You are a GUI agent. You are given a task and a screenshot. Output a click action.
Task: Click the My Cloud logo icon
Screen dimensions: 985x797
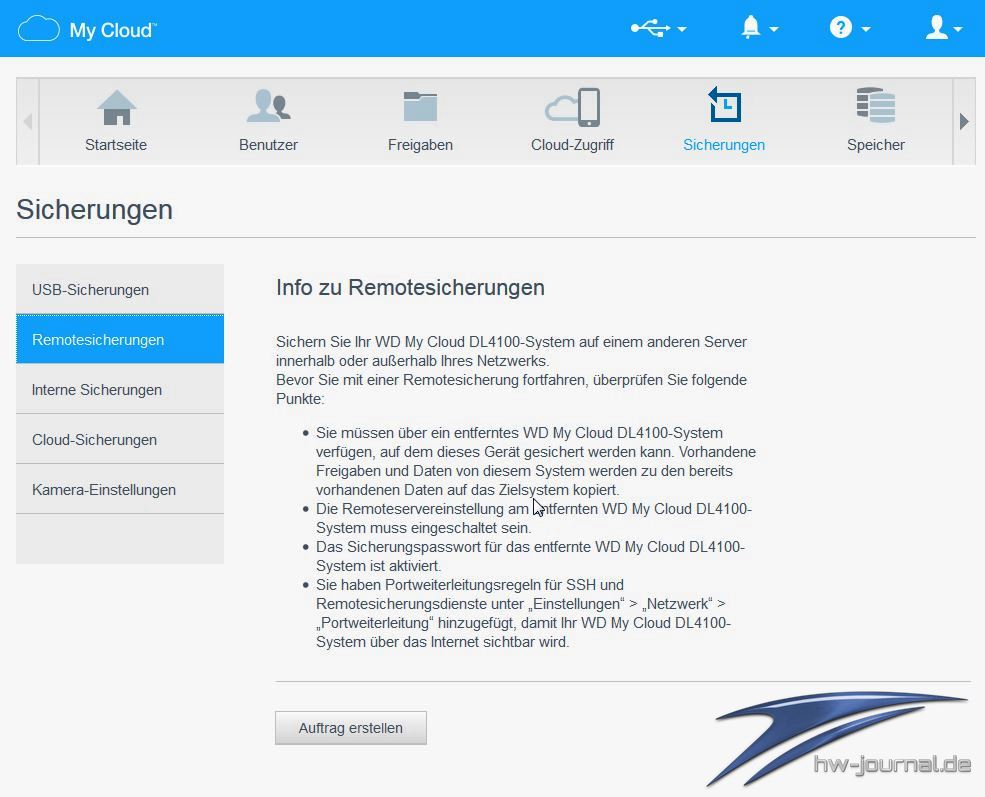tap(39, 28)
